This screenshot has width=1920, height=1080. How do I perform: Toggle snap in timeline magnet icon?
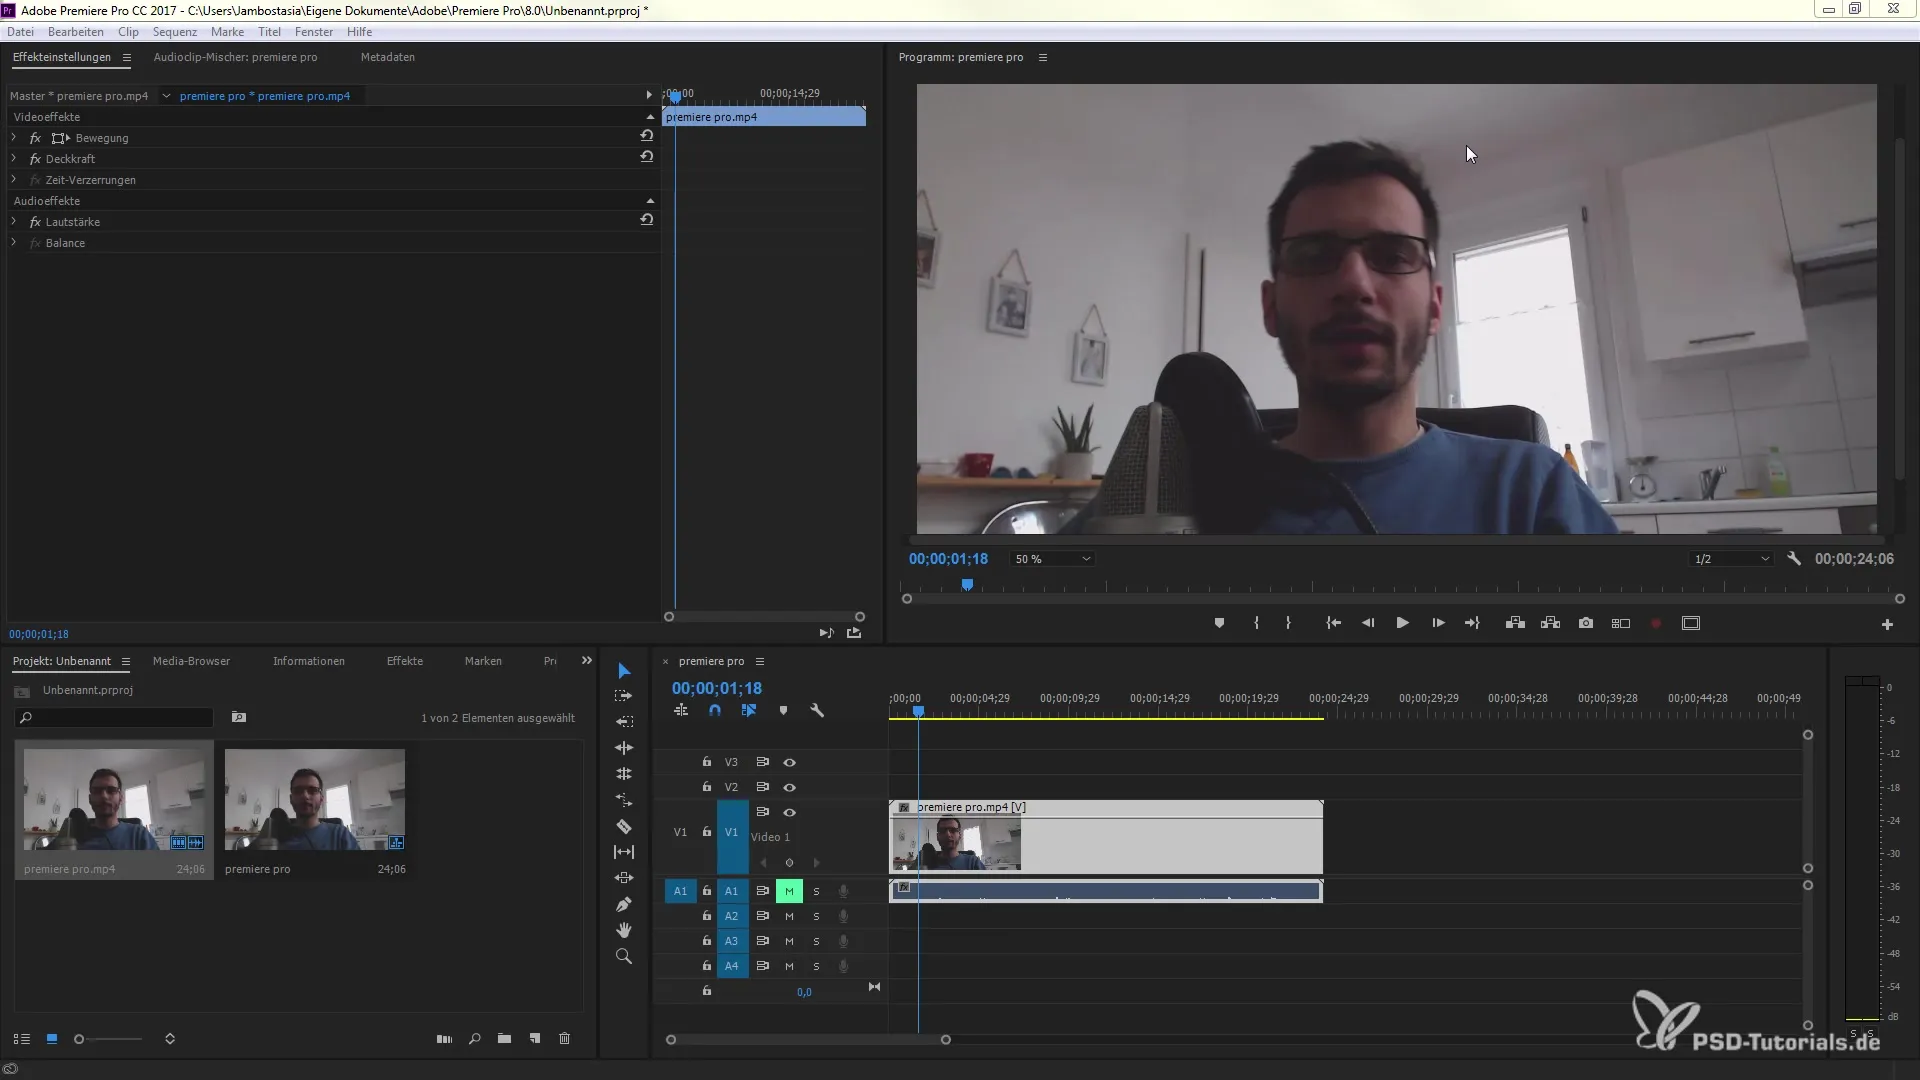coord(714,711)
